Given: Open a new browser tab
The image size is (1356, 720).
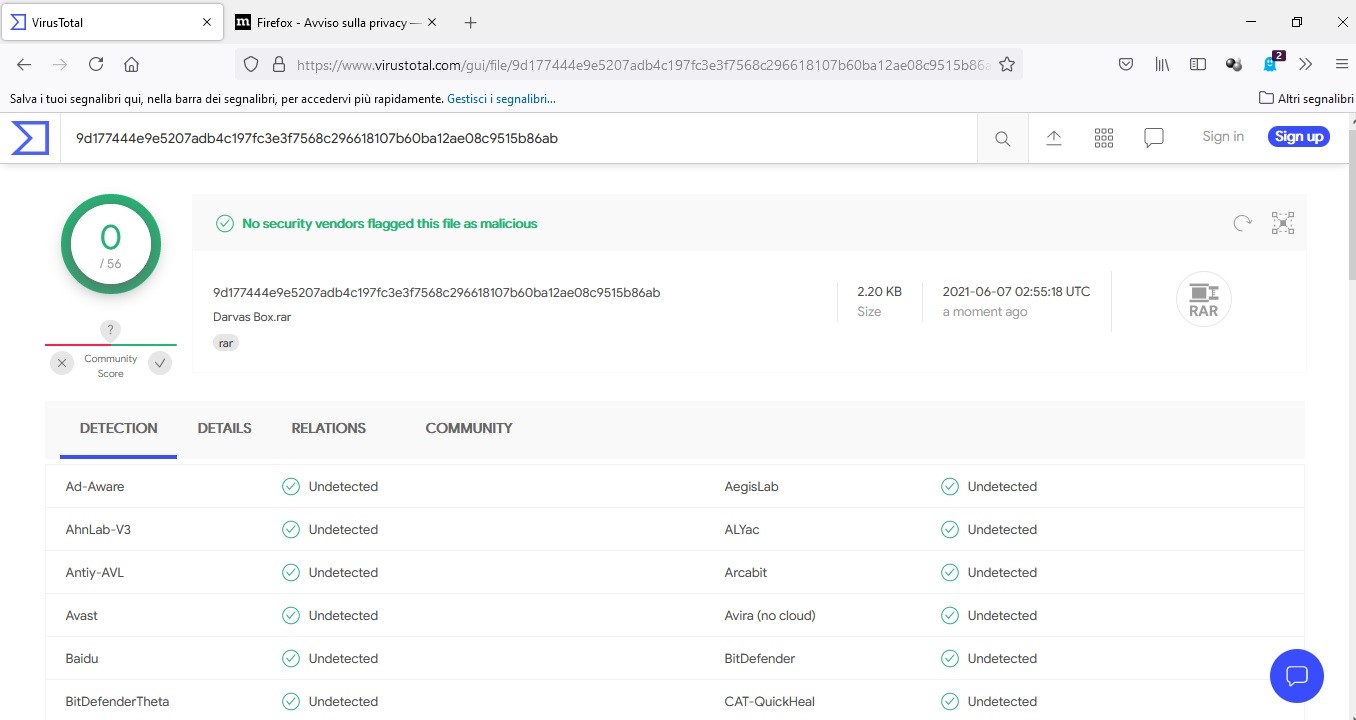Looking at the screenshot, I should tap(471, 22).
